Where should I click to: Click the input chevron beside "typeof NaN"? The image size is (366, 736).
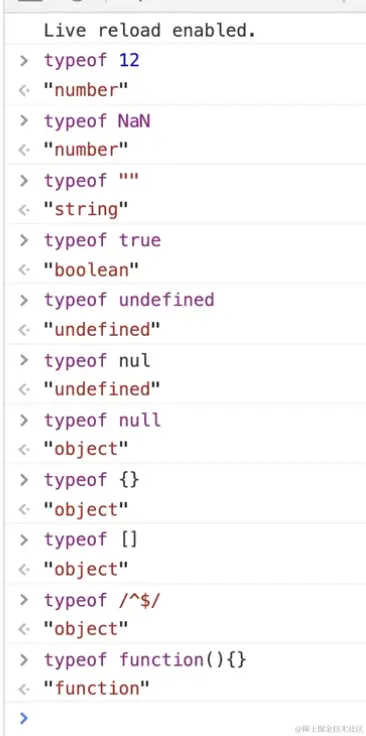click(x=24, y=121)
